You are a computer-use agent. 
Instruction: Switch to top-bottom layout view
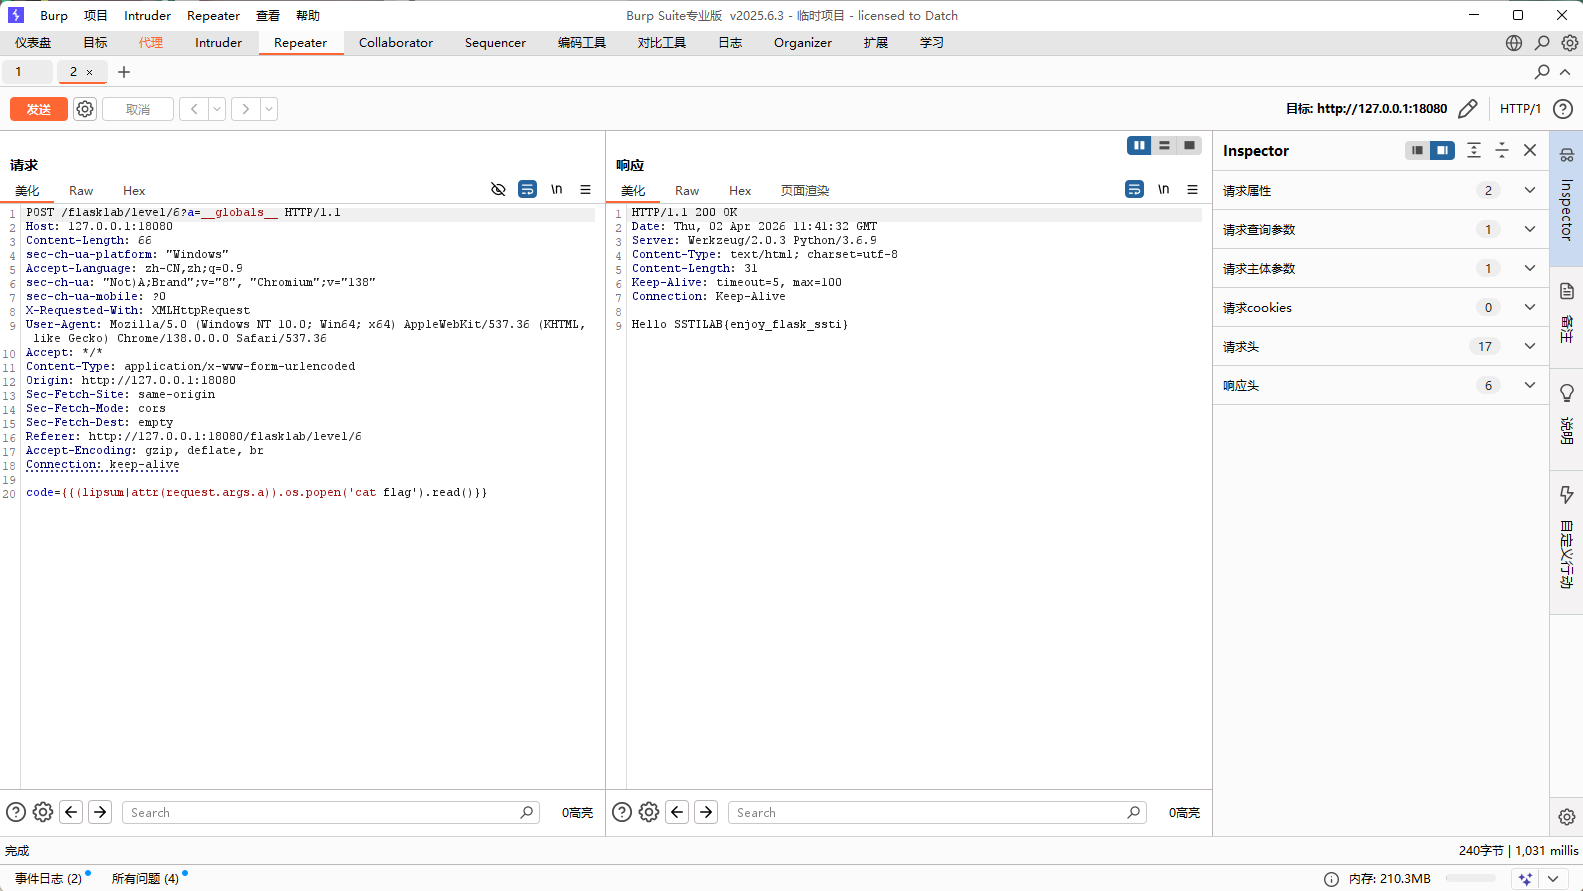(1164, 146)
